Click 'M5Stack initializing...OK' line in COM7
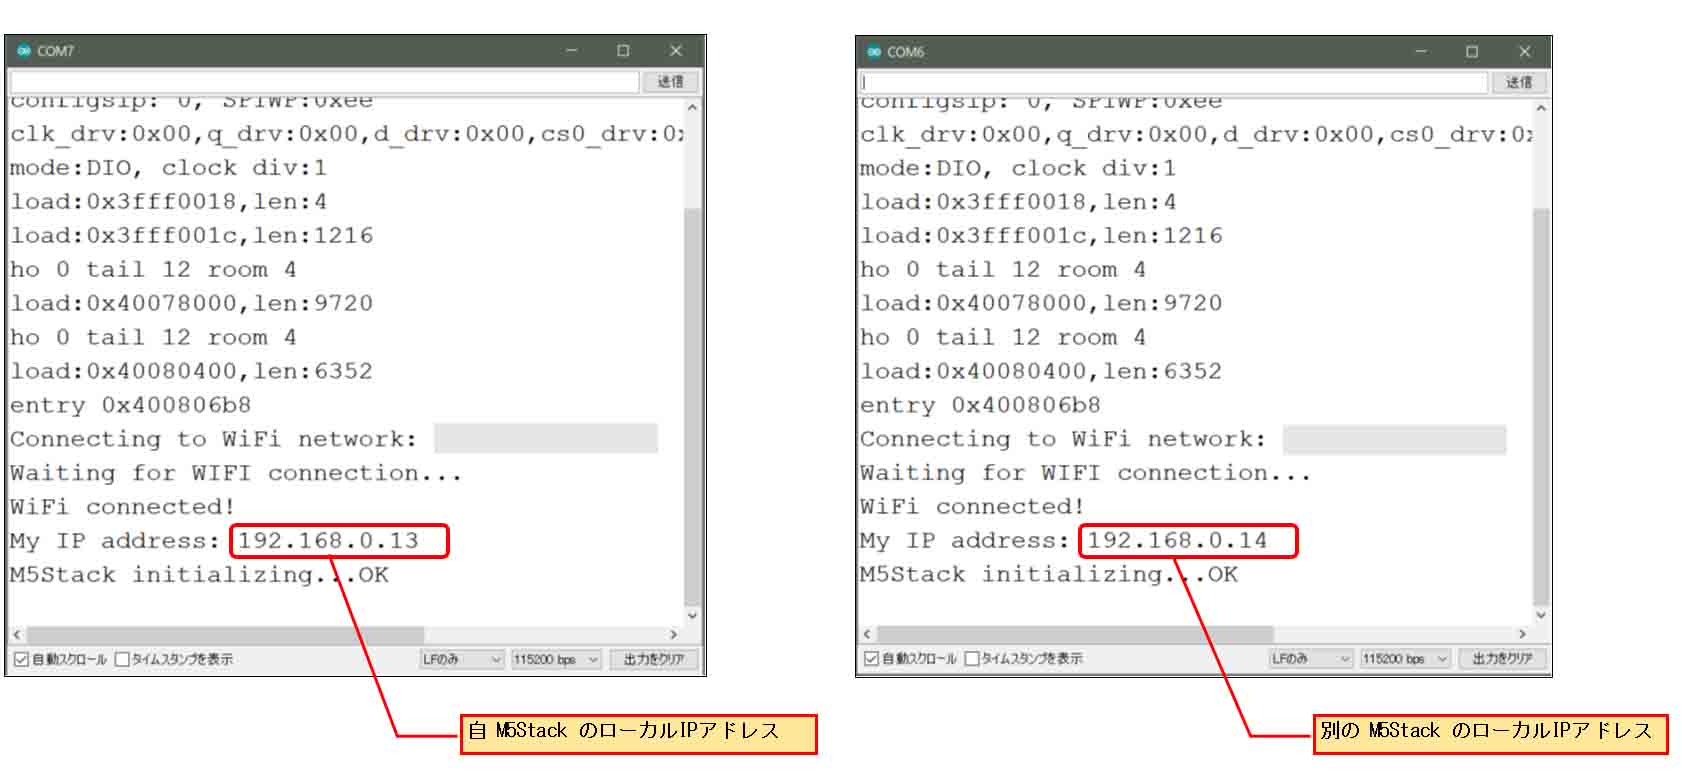 [199, 575]
